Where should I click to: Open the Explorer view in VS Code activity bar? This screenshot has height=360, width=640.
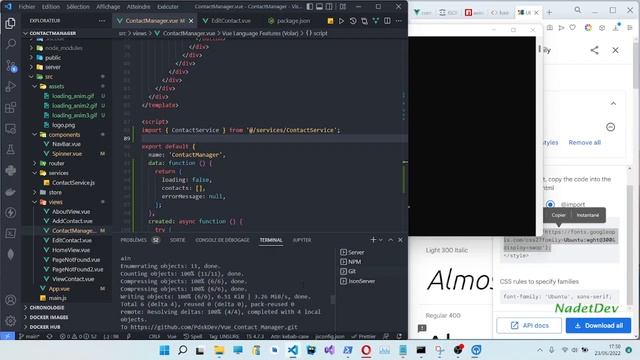tap(11, 23)
